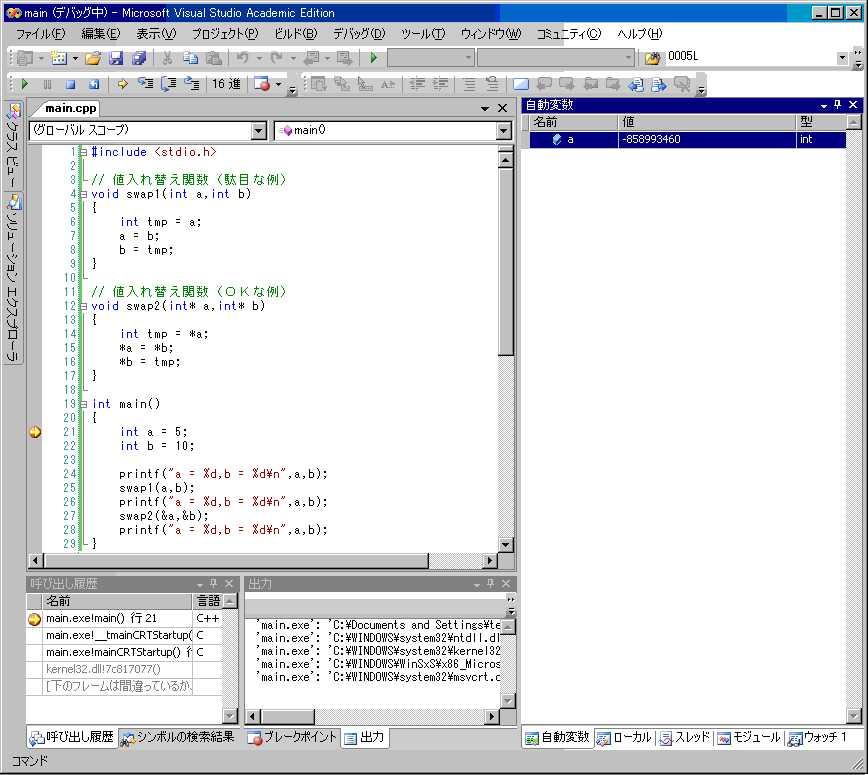Switch to the スレッド tab
Viewport: 868px width, 775px height.
coord(685,738)
